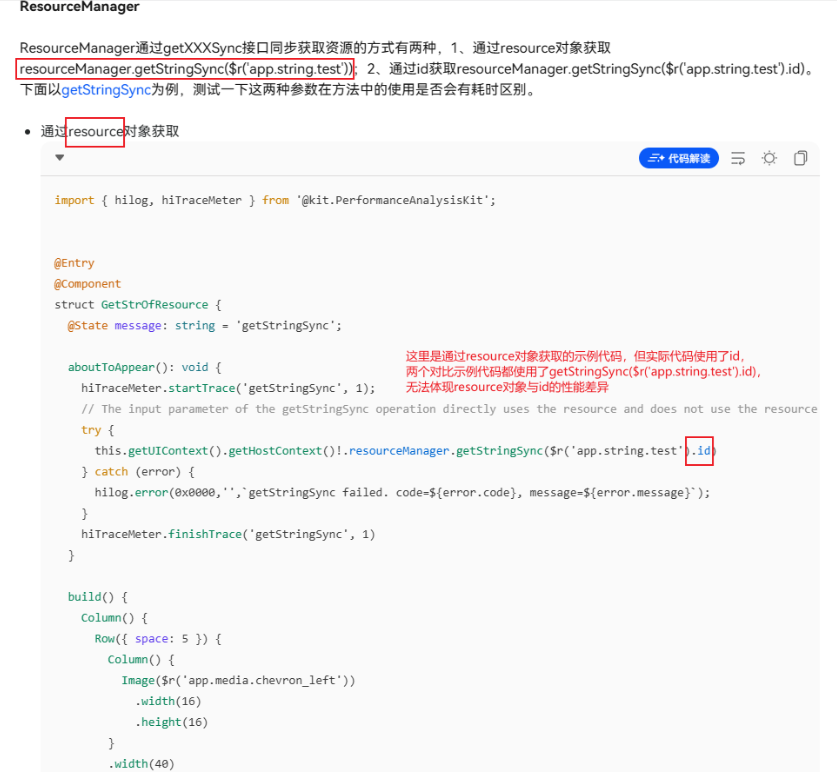837x772 pixels.
Task: Click the red-boxed .id in getStringSync call
Action: (699, 451)
